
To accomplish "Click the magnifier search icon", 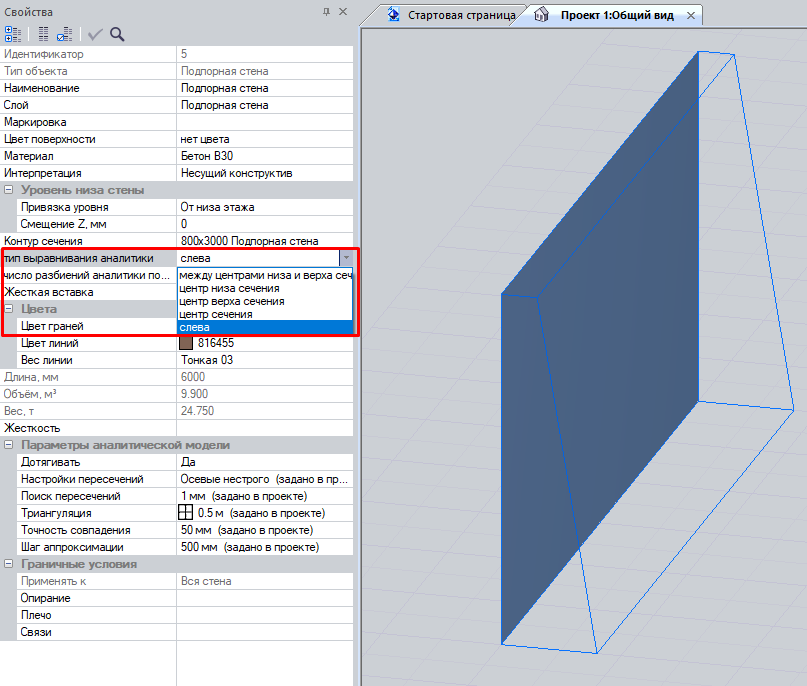I will tap(117, 34).
